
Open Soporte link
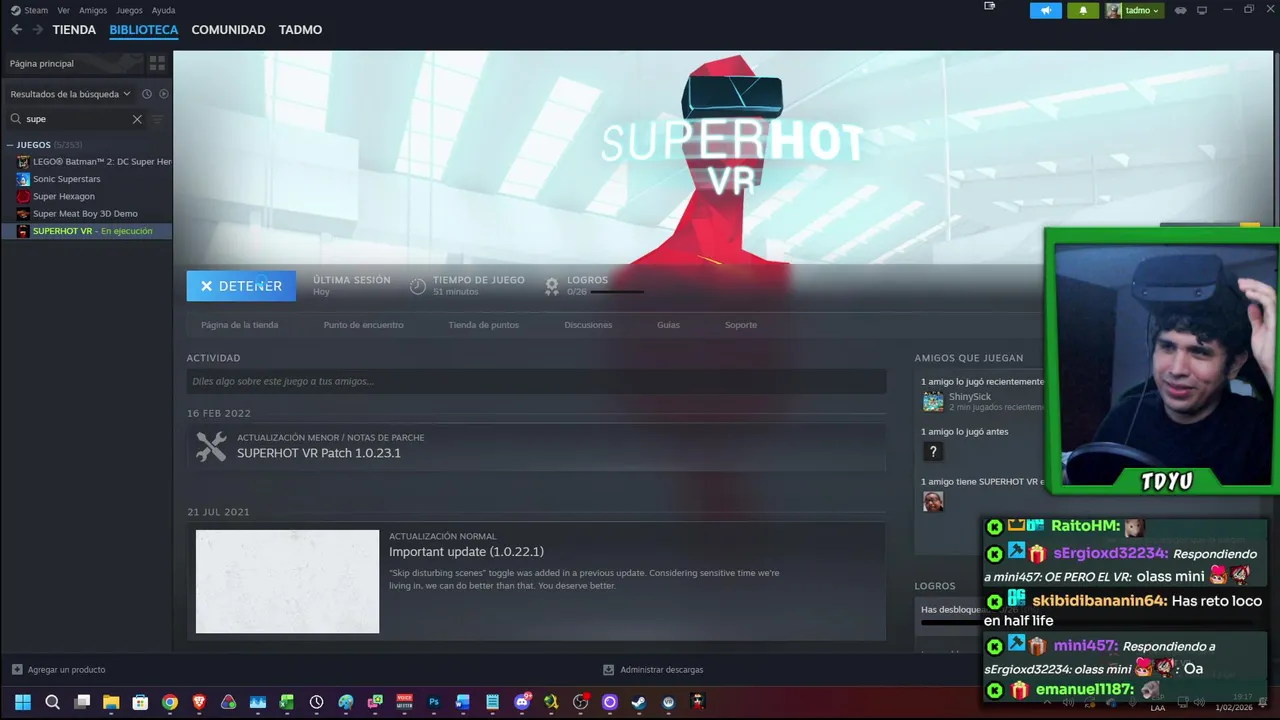click(741, 325)
